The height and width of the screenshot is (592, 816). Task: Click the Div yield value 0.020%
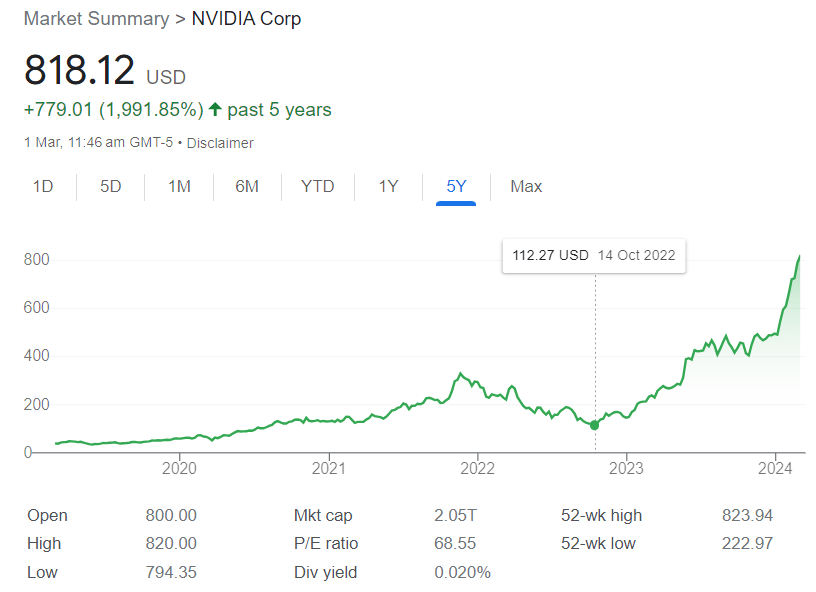pos(462,573)
